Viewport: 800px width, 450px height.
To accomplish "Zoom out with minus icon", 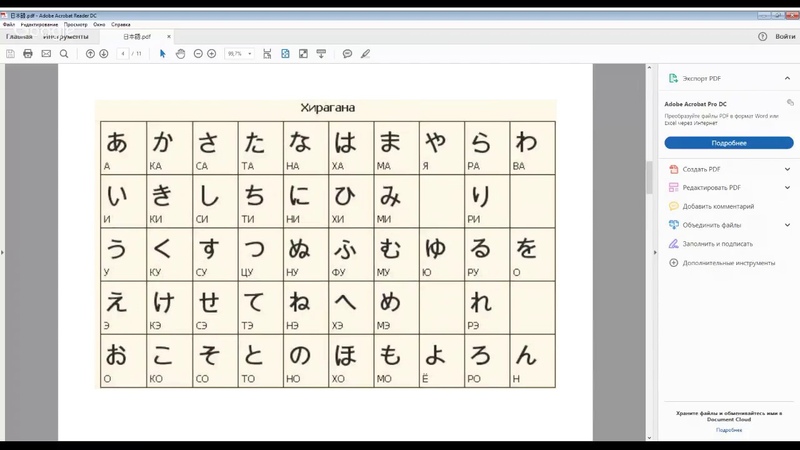I will coord(198,54).
